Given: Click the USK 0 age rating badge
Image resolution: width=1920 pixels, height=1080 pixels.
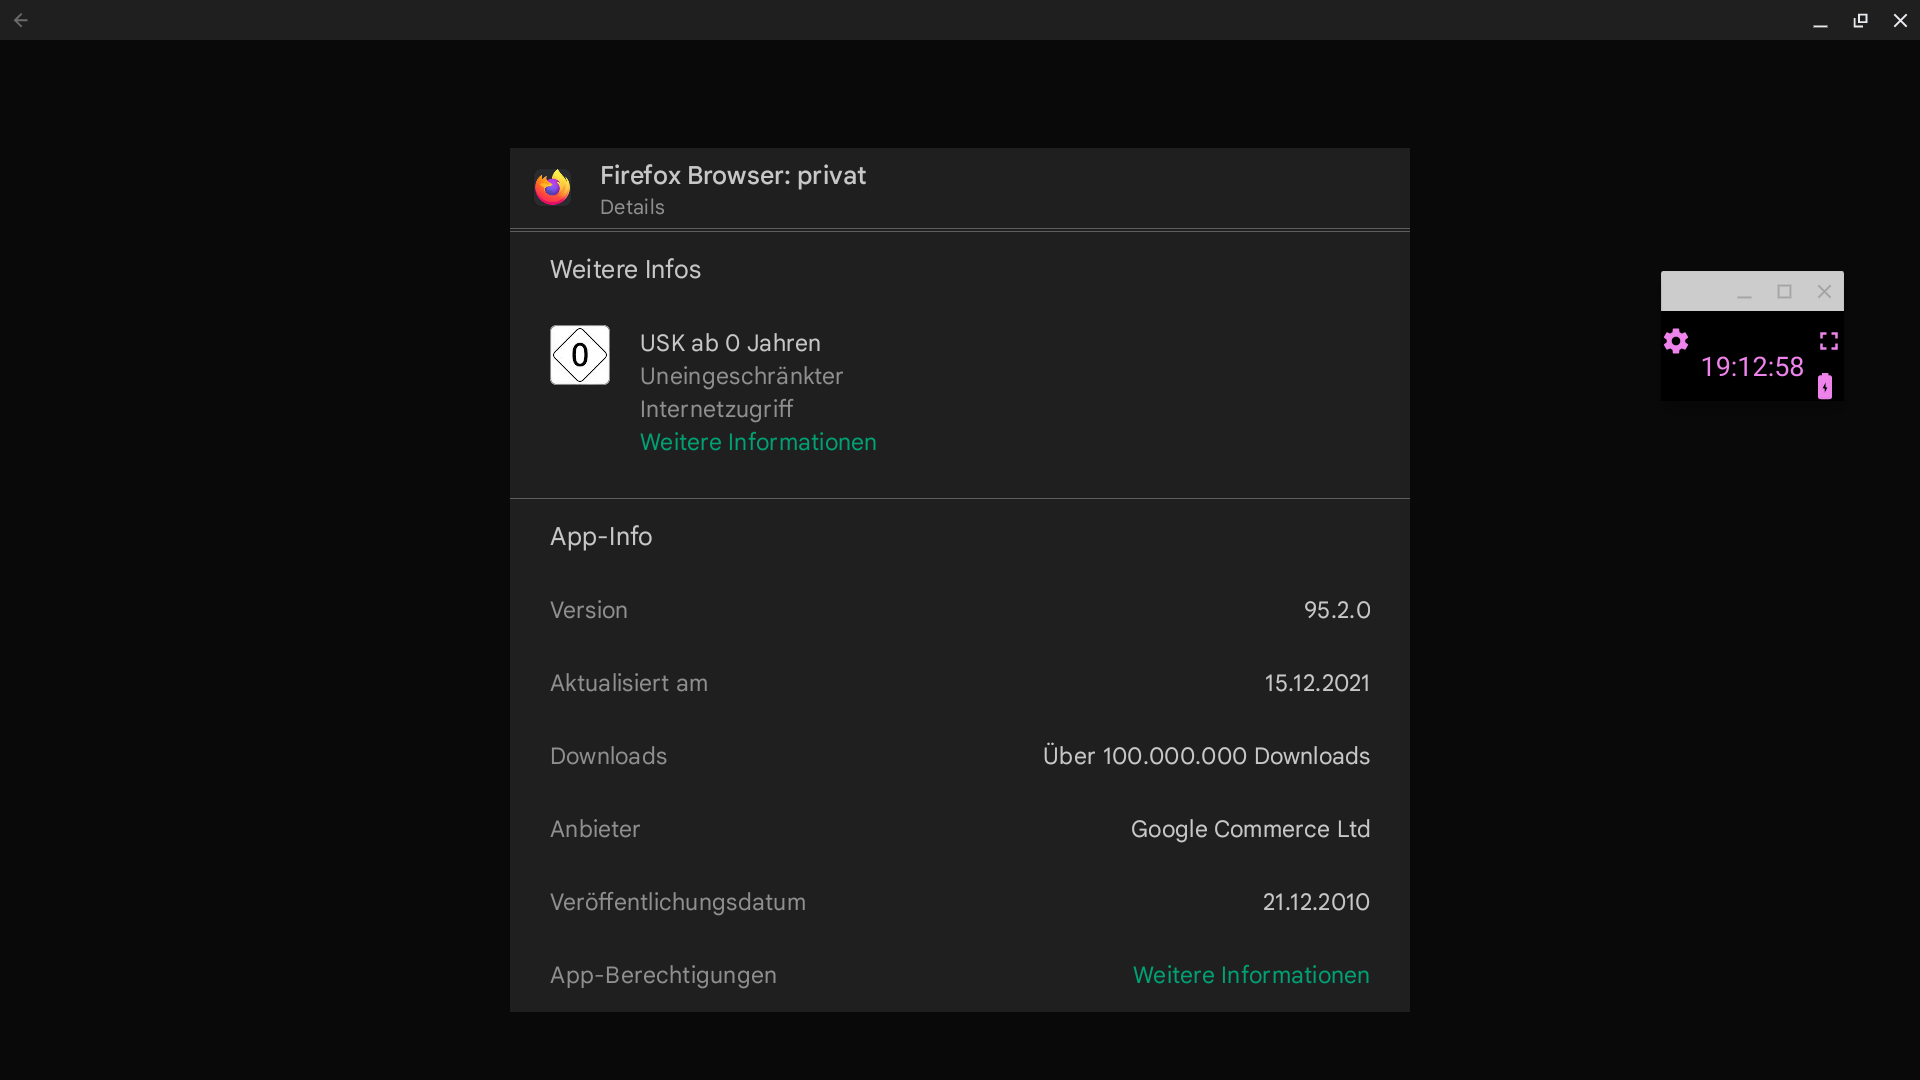Looking at the screenshot, I should [x=579, y=355].
